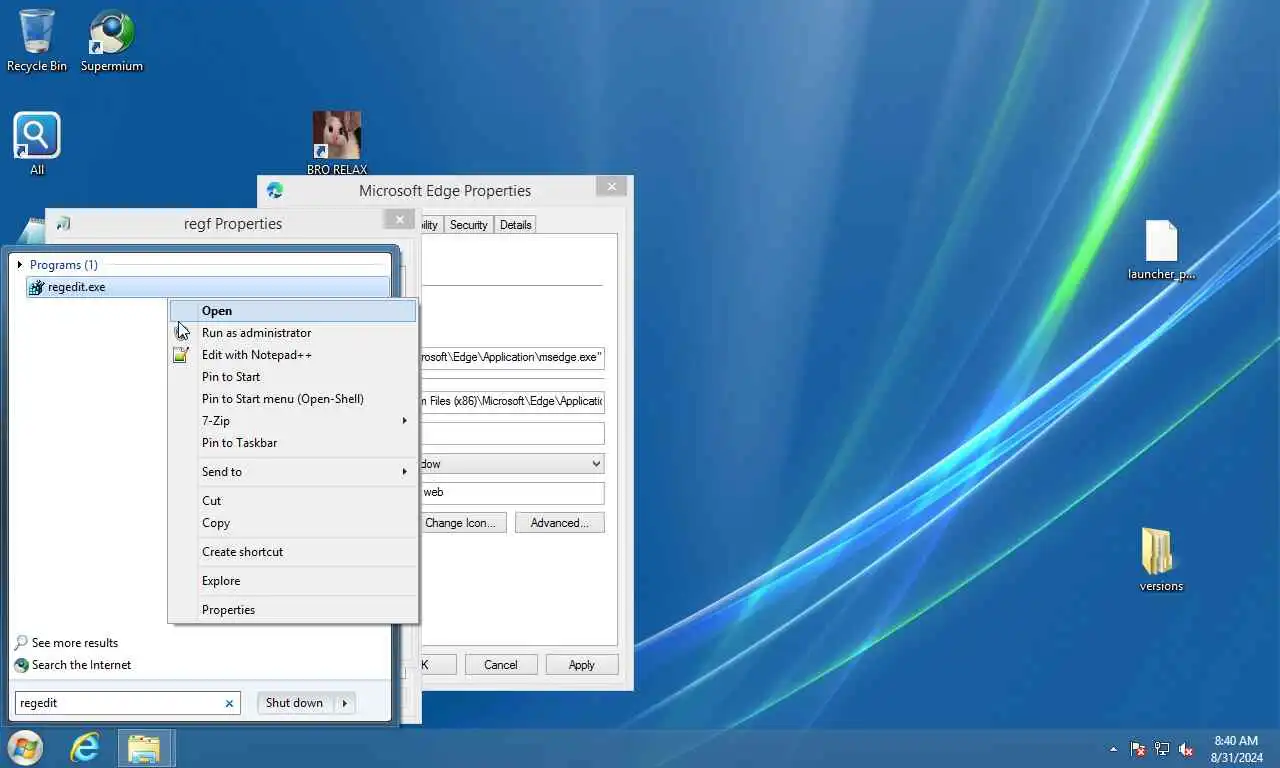The image size is (1280, 768).
Task: Click the Advanced... button
Action: 560,523
